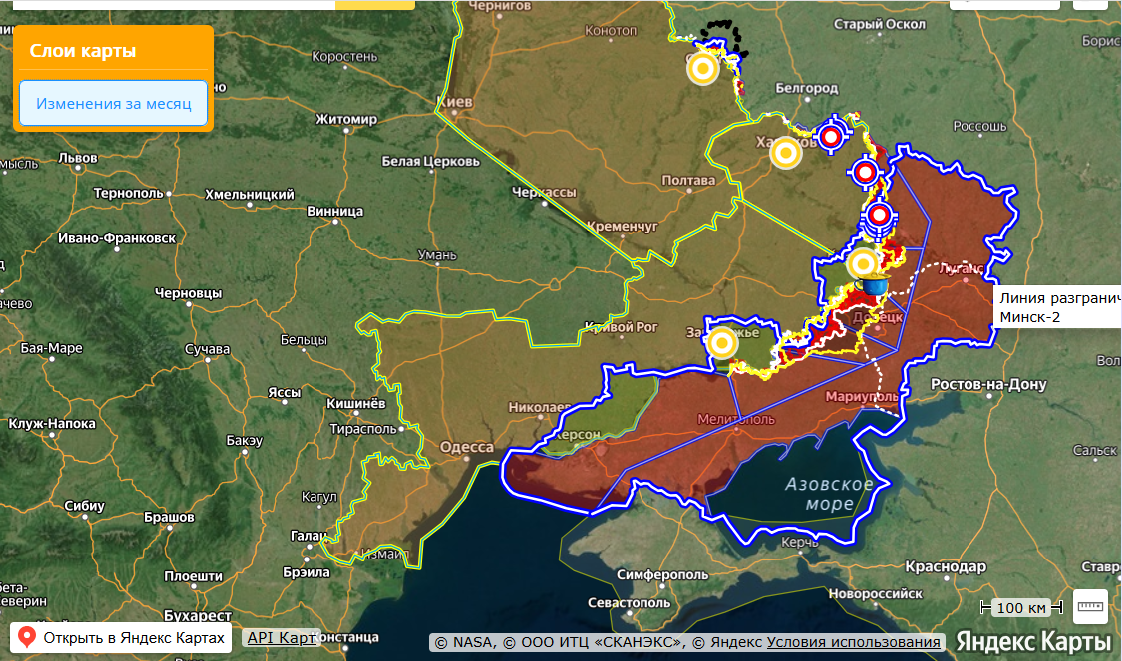Screen dimensions: 1122x661
Task: Click the Мариуполь city label
Action: [x=862, y=396]
